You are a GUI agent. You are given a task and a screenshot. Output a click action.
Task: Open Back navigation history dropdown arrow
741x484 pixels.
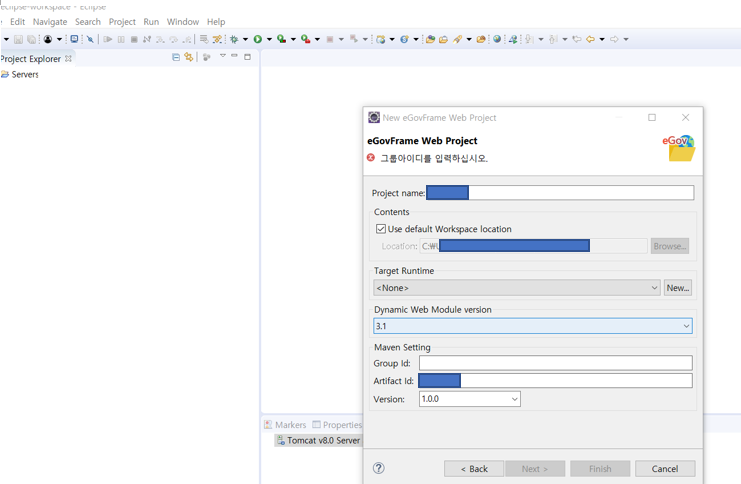coord(602,39)
